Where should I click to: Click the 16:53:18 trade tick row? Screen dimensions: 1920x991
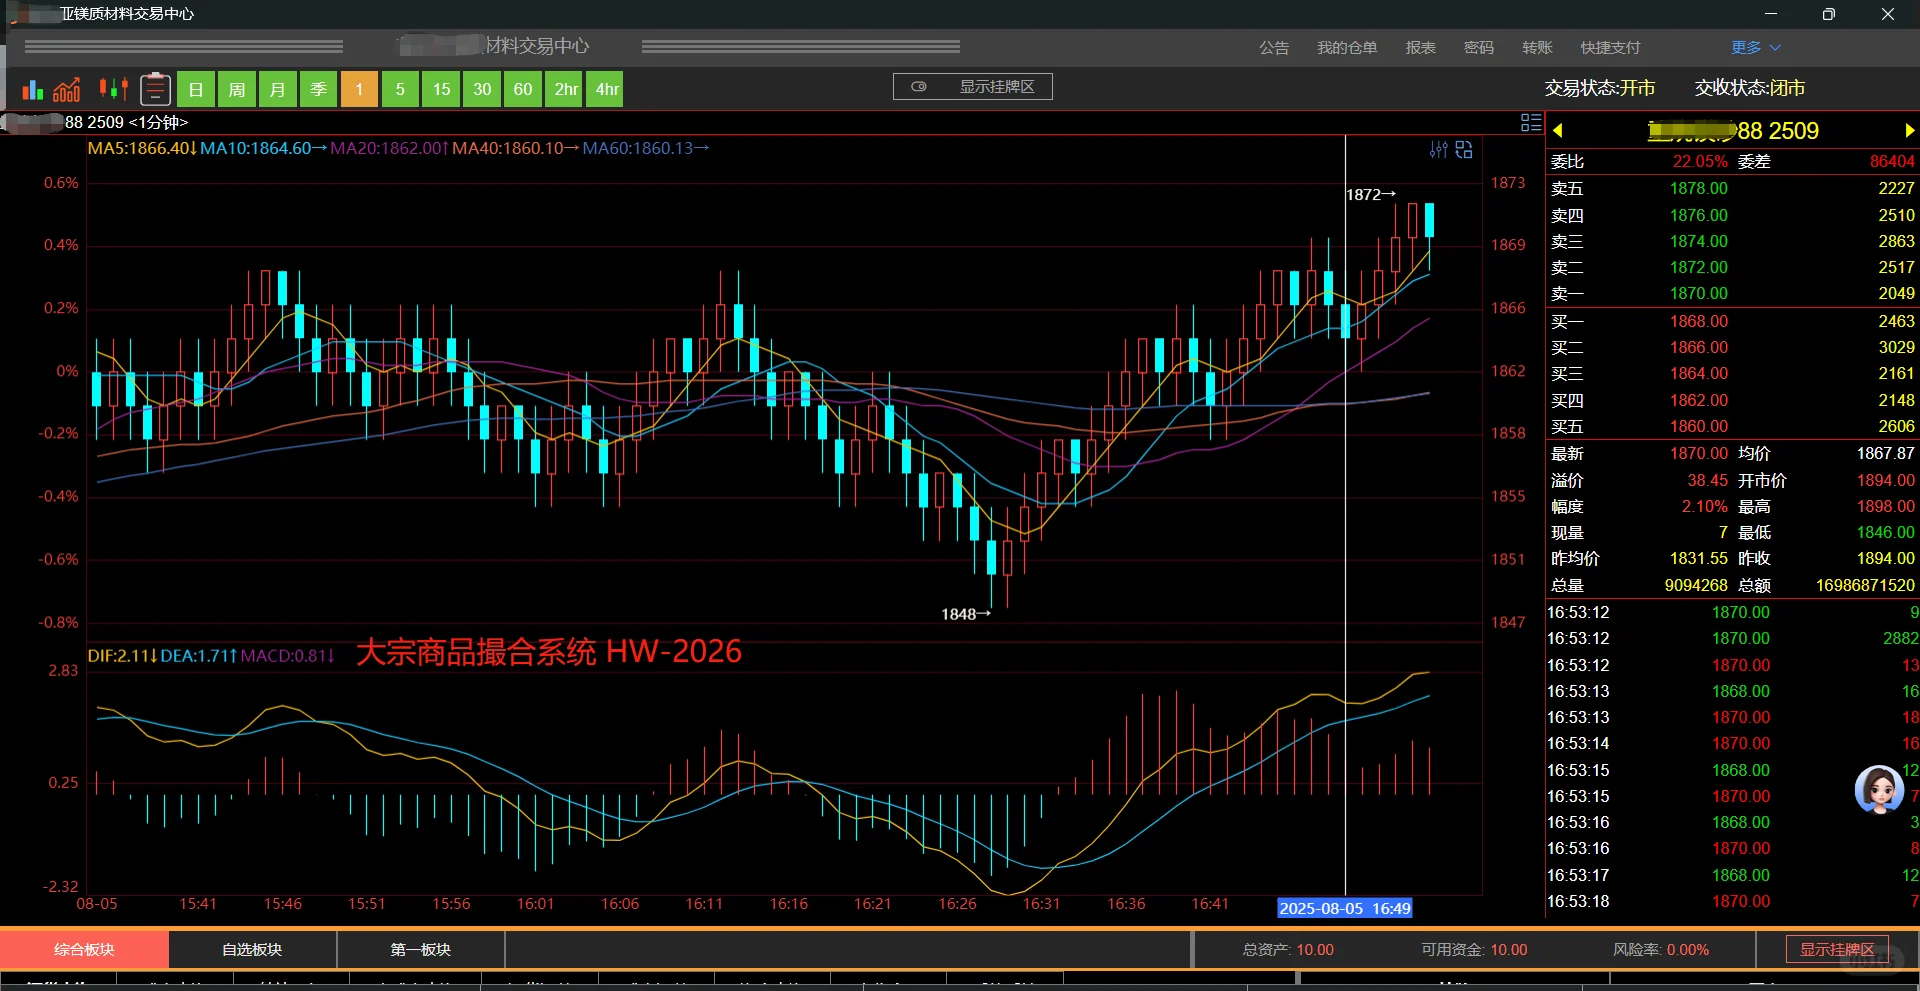pos(1732,901)
